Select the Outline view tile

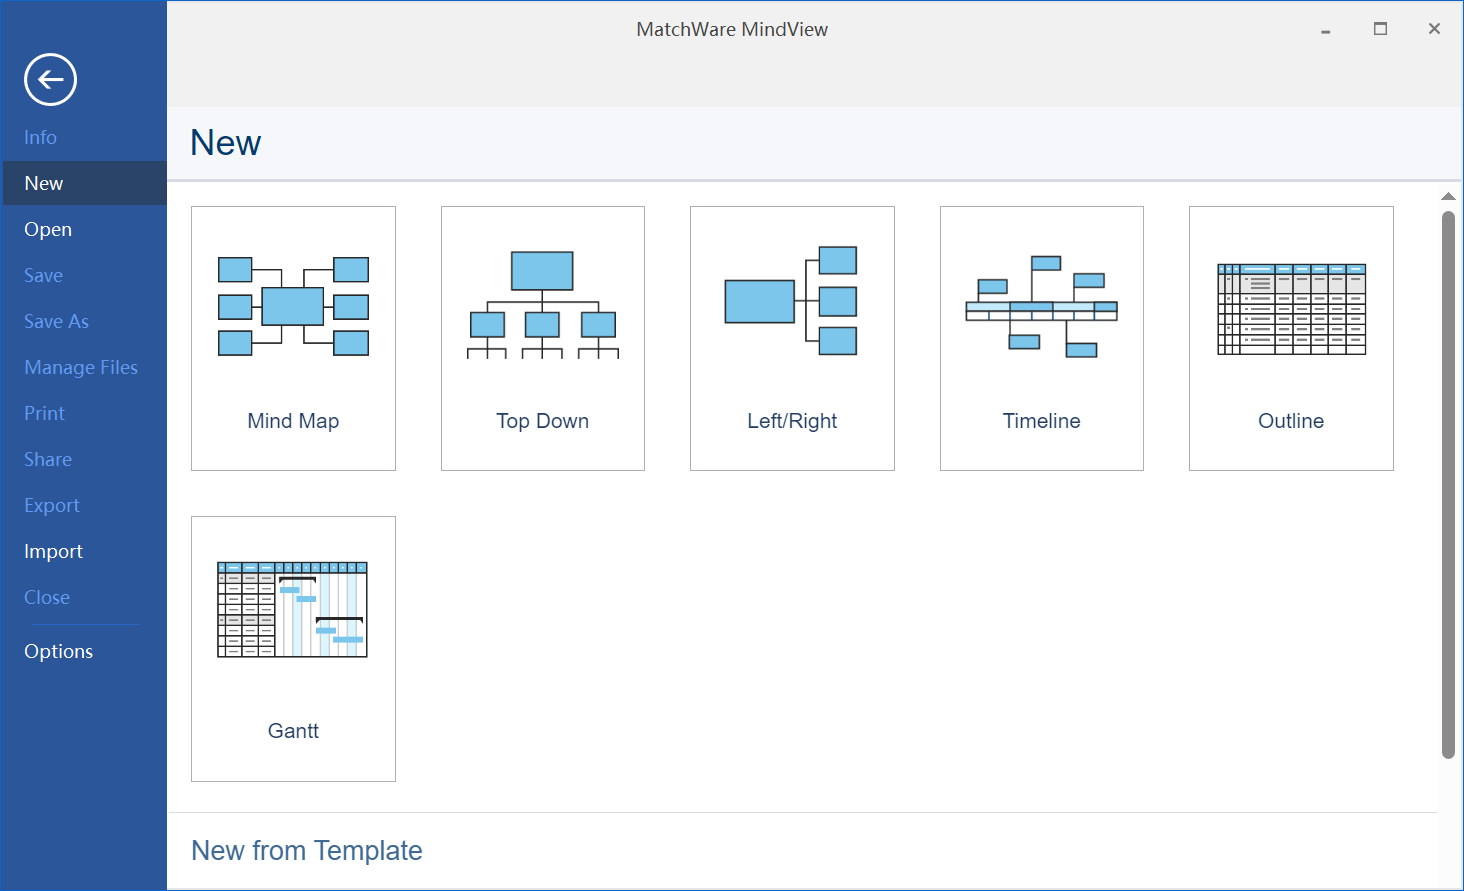(1291, 338)
